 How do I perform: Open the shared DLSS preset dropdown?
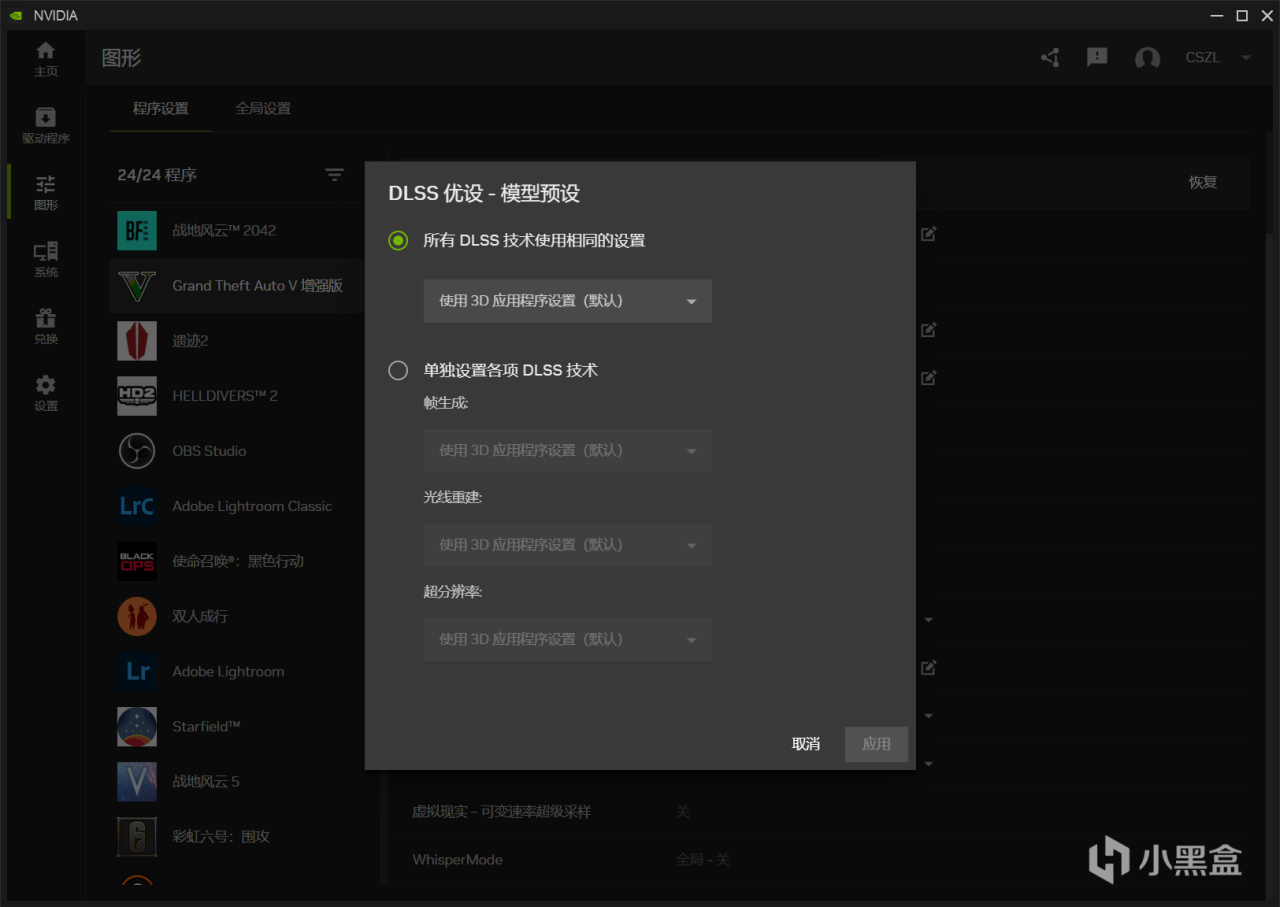tap(568, 301)
